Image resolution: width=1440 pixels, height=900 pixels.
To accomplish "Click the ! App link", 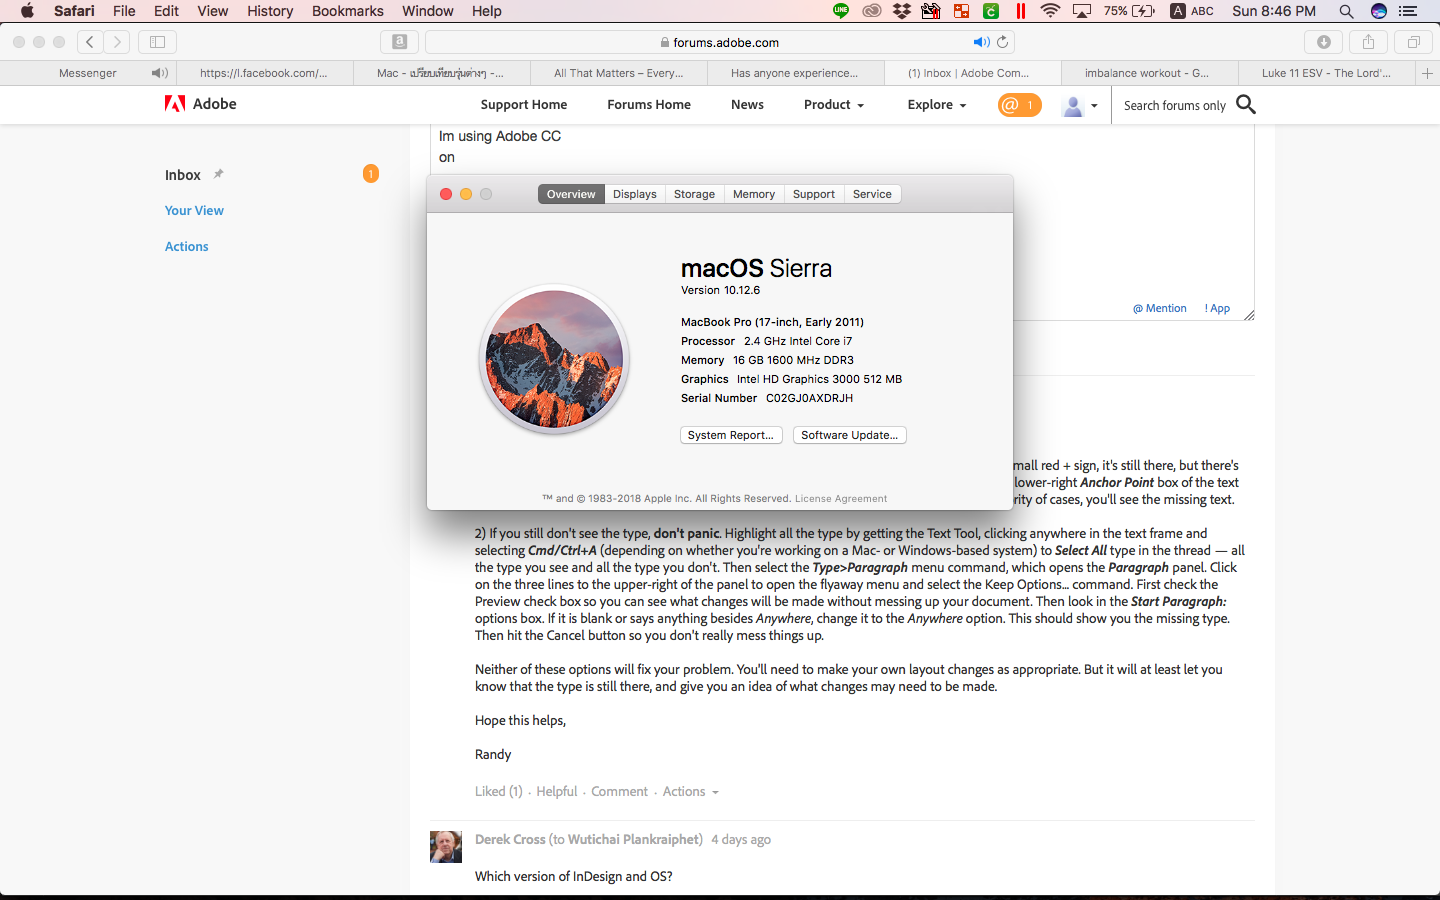I will [x=1217, y=308].
